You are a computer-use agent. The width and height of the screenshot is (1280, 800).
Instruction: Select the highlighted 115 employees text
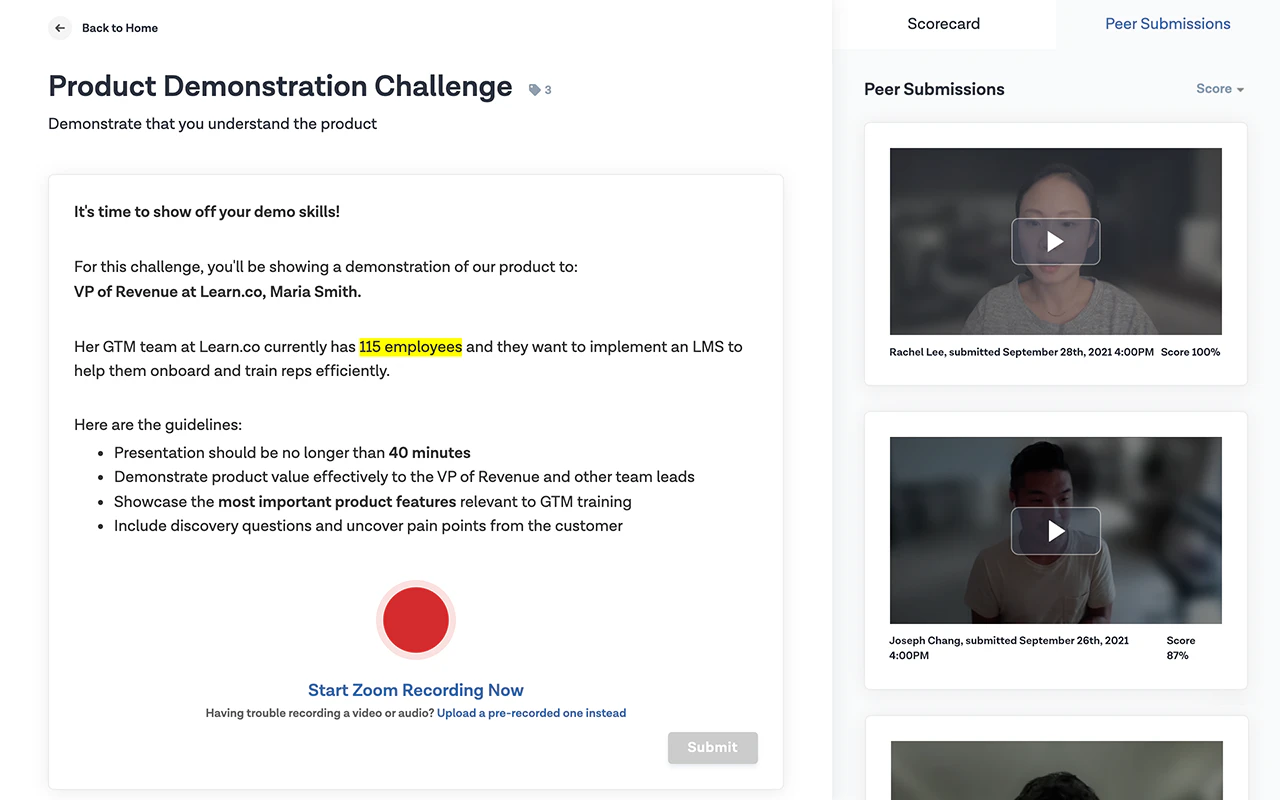point(411,347)
